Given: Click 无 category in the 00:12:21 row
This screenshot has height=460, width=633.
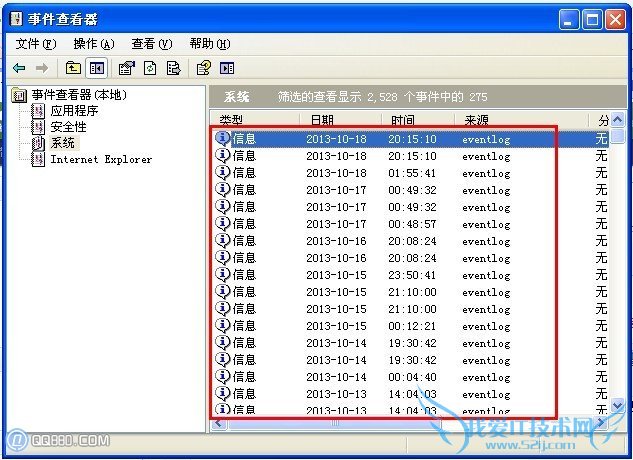Looking at the screenshot, I should point(602,326).
